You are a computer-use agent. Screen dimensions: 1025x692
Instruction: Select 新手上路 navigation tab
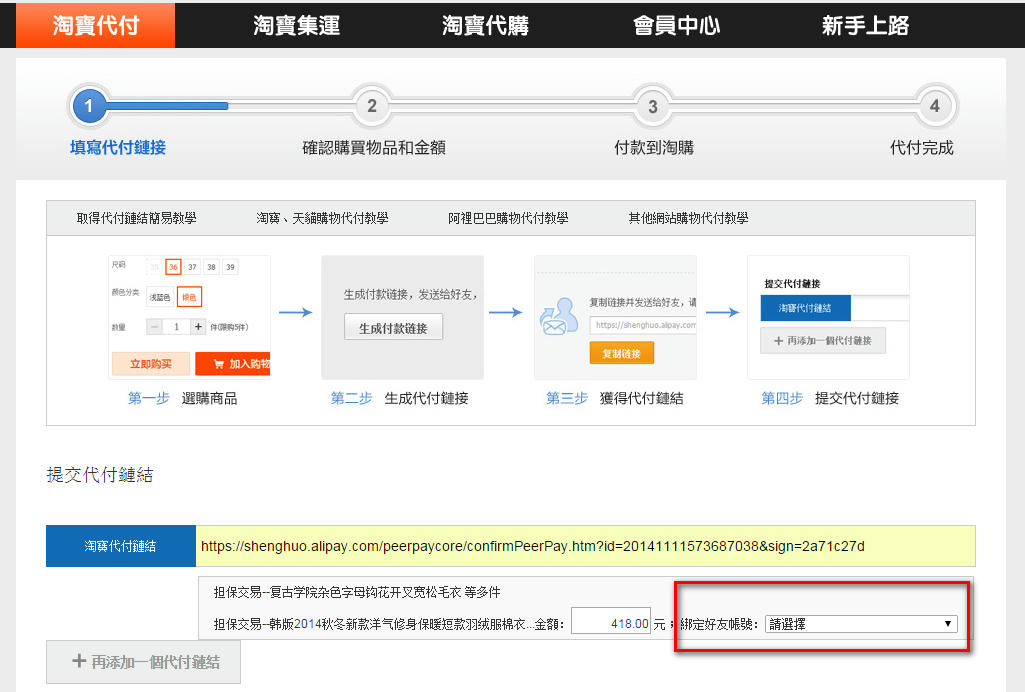click(865, 25)
